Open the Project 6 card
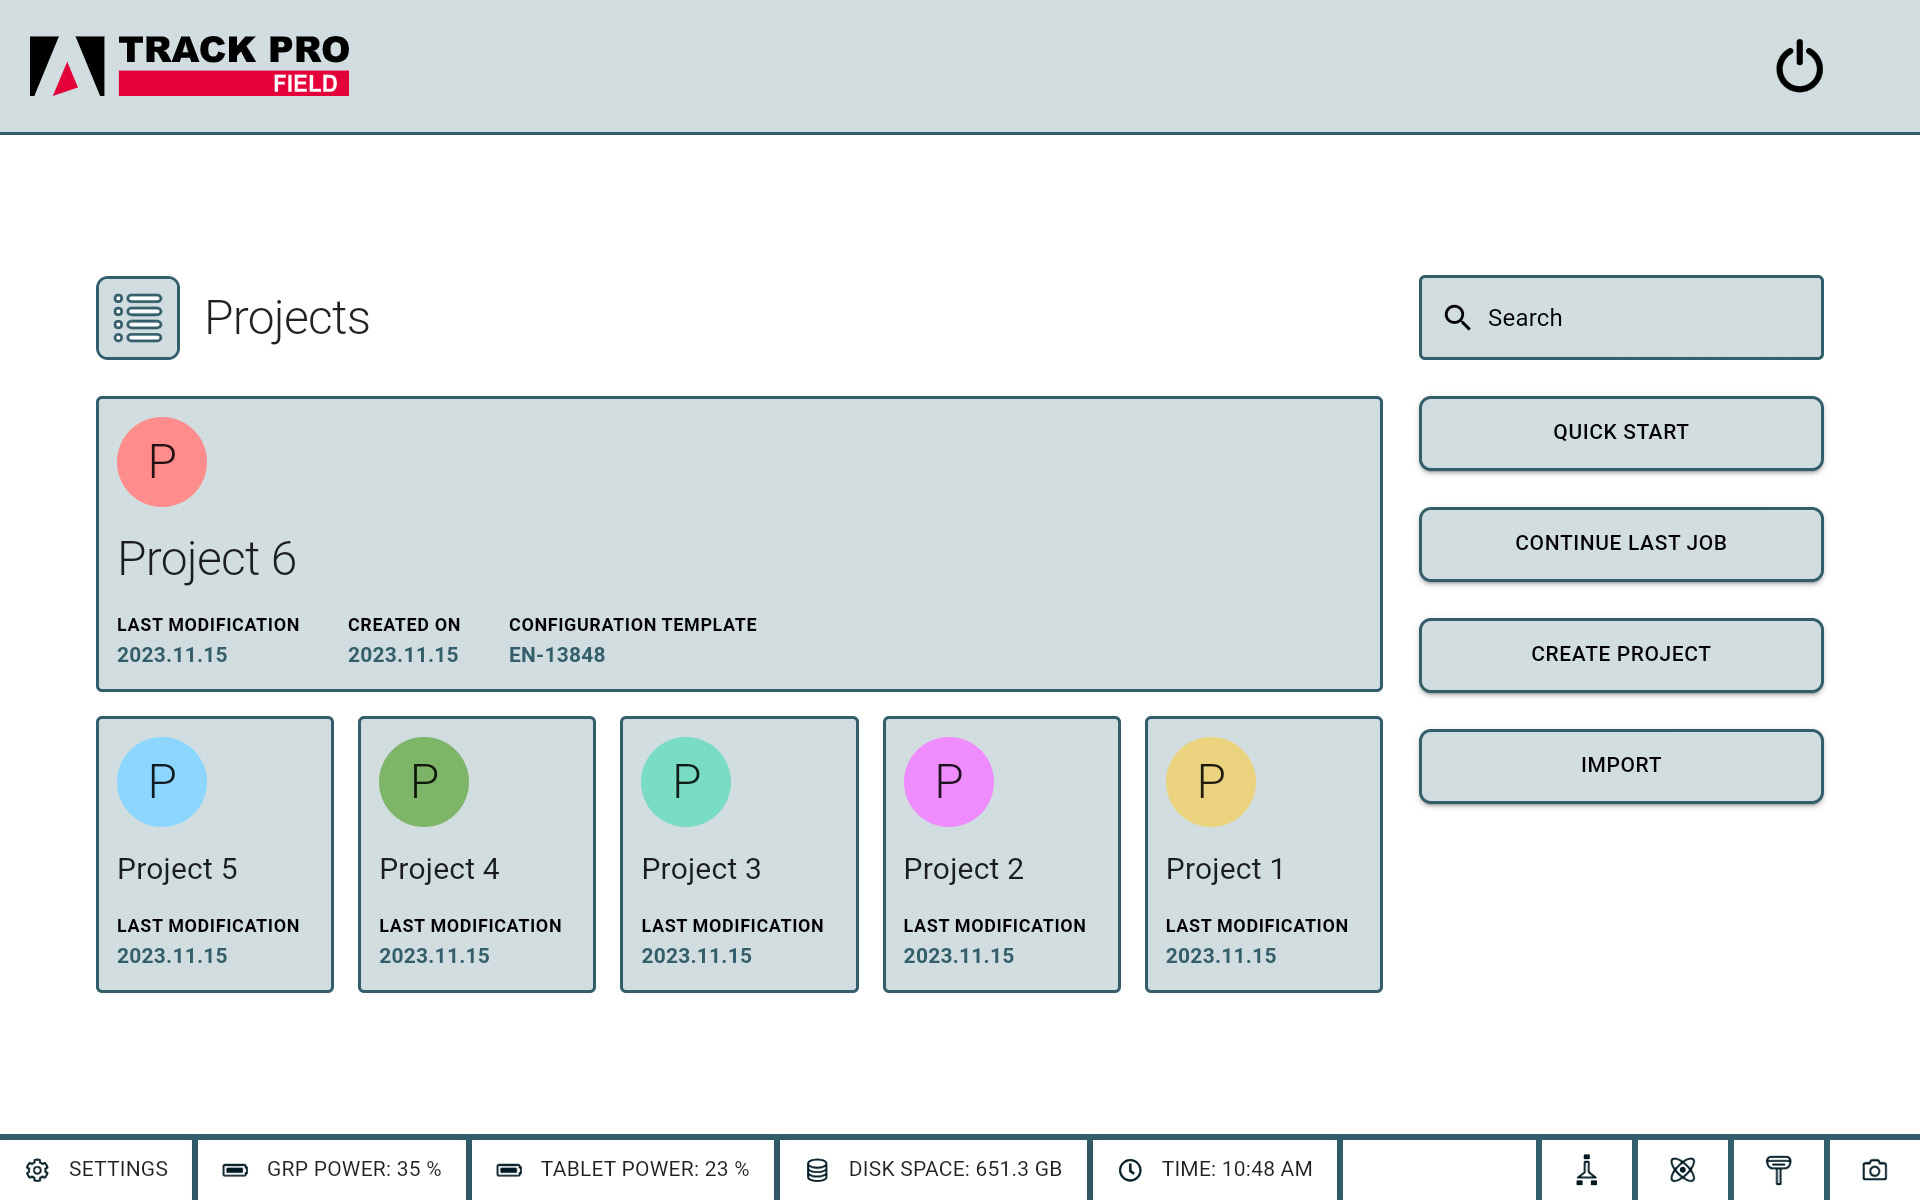 pyautogui.click(x=739, y=544)
